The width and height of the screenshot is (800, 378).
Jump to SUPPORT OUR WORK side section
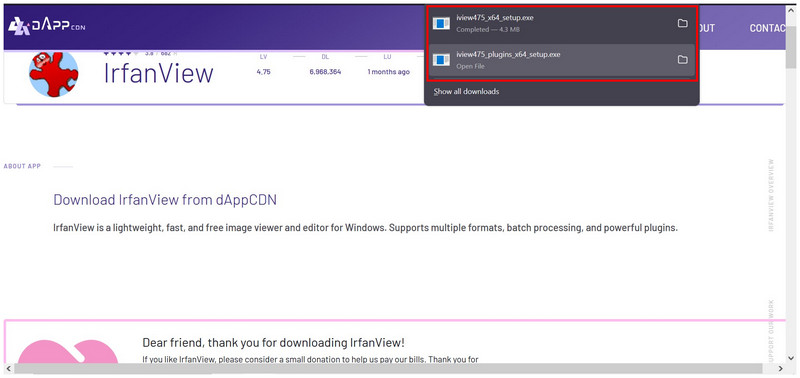(771, 331)
